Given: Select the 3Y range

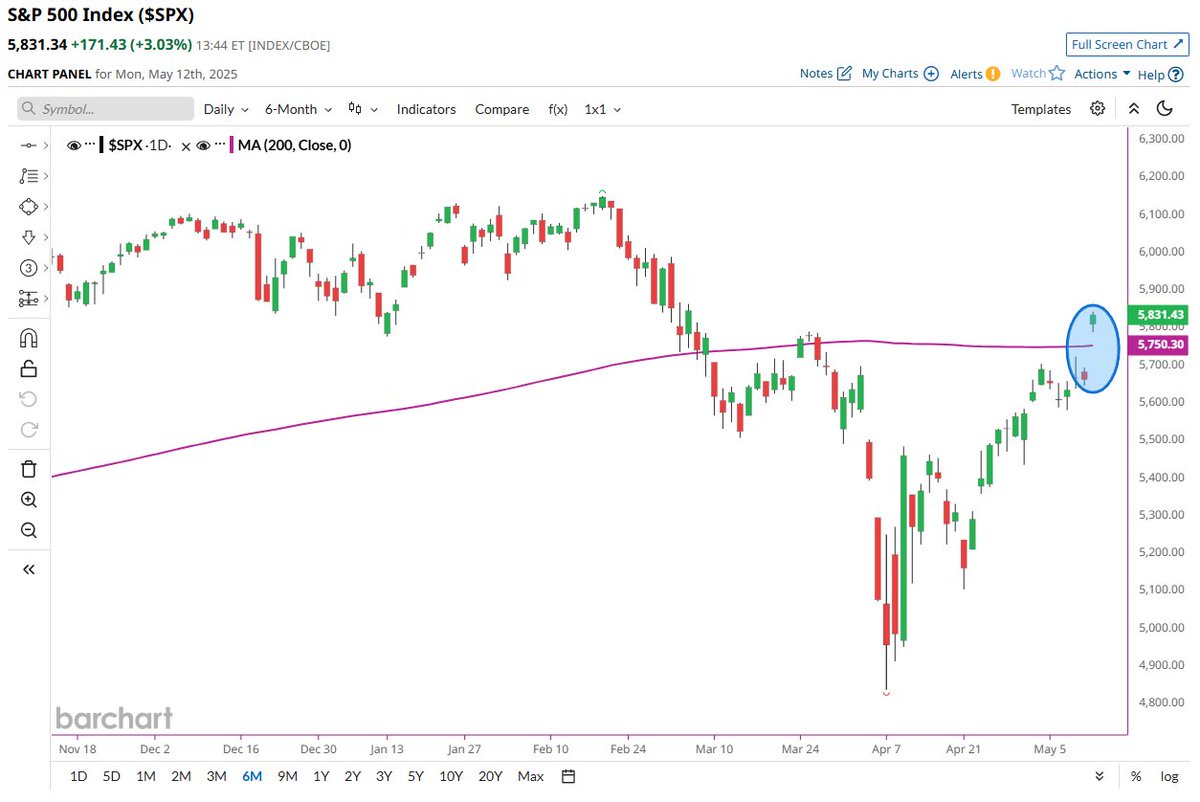Looking at the screenshot, I should pyautogui.click(x=384, y=776).
